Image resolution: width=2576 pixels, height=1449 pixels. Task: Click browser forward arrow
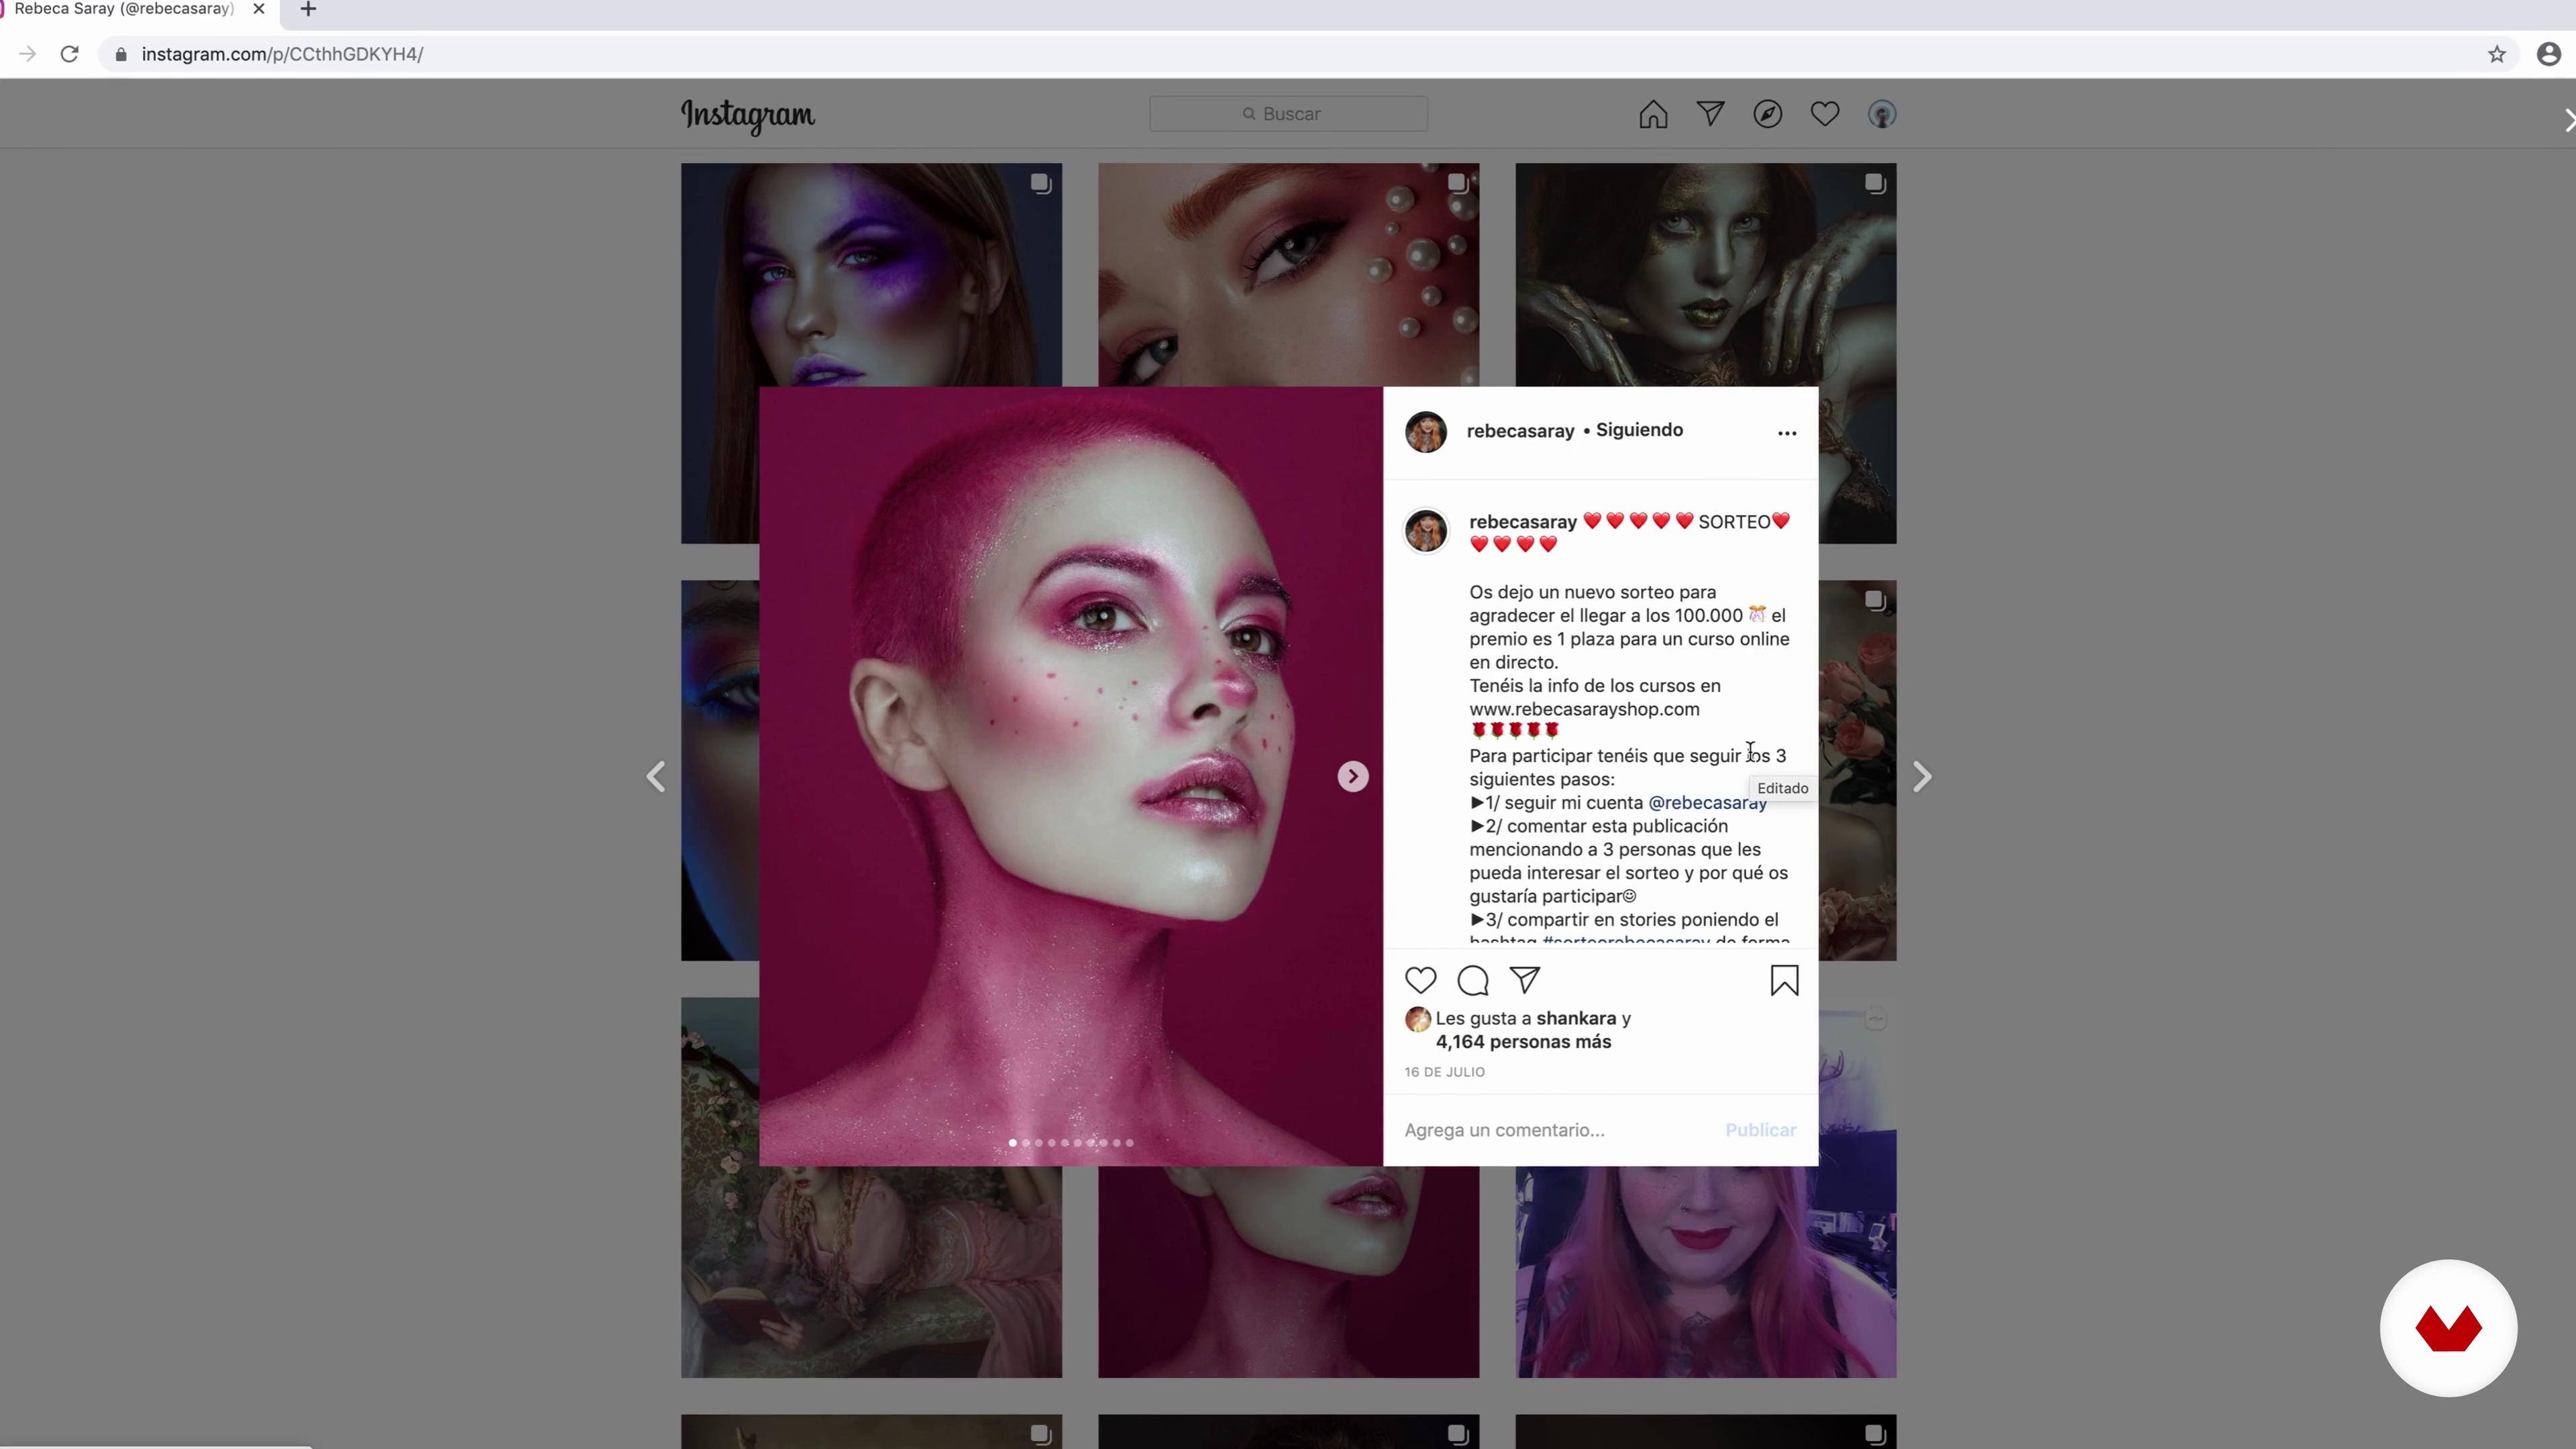[x=27, y=54]
